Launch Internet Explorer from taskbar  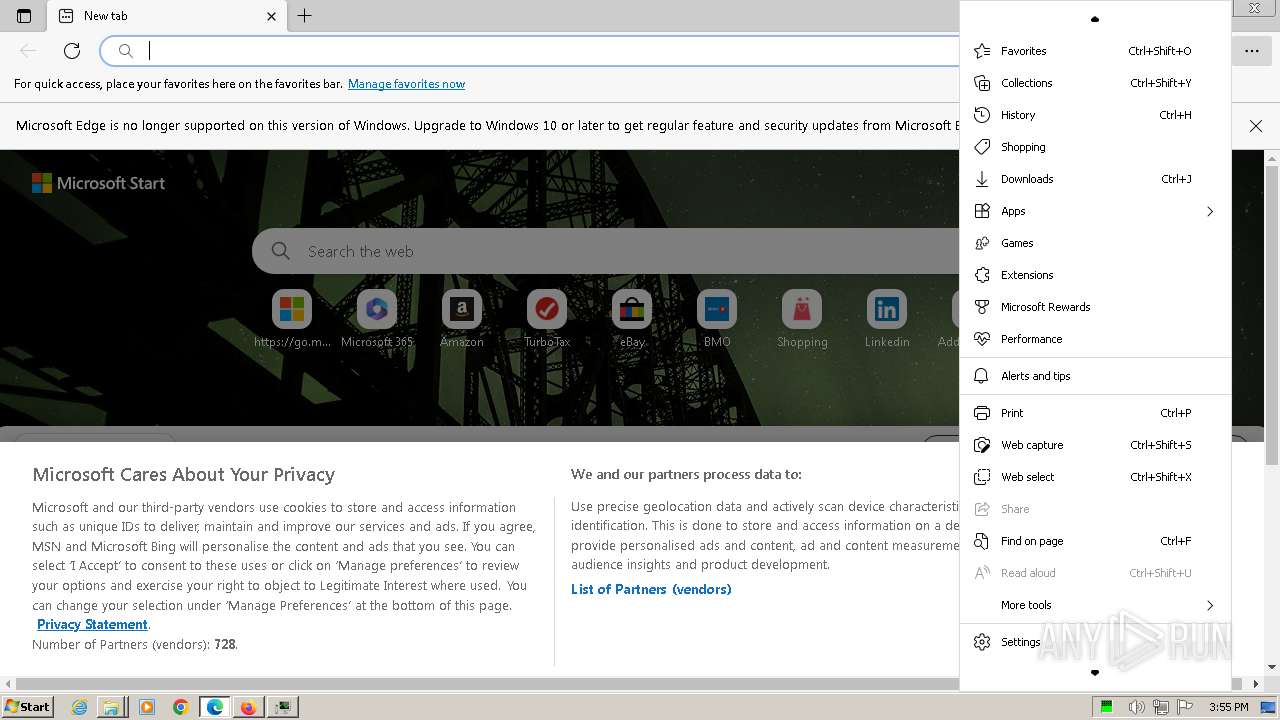click(80, 707)
